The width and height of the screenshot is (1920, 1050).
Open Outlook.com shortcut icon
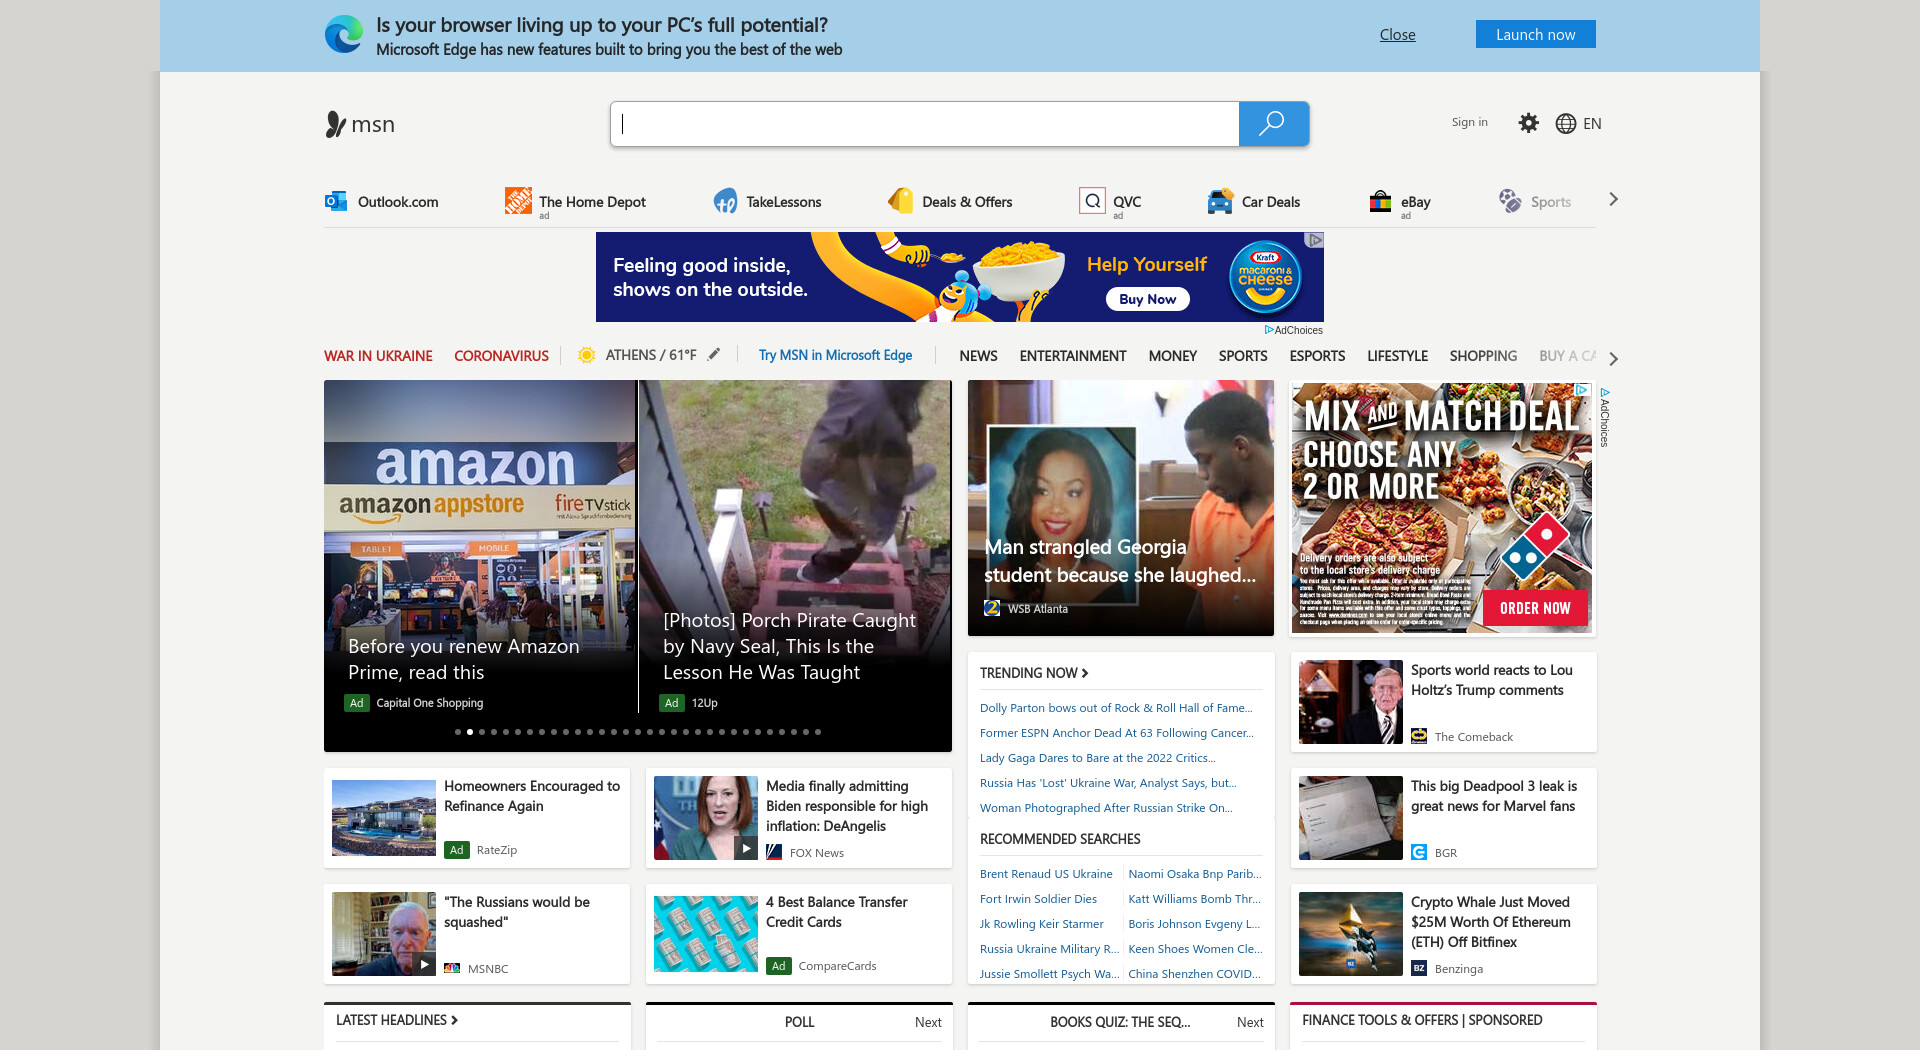(336, 201)
